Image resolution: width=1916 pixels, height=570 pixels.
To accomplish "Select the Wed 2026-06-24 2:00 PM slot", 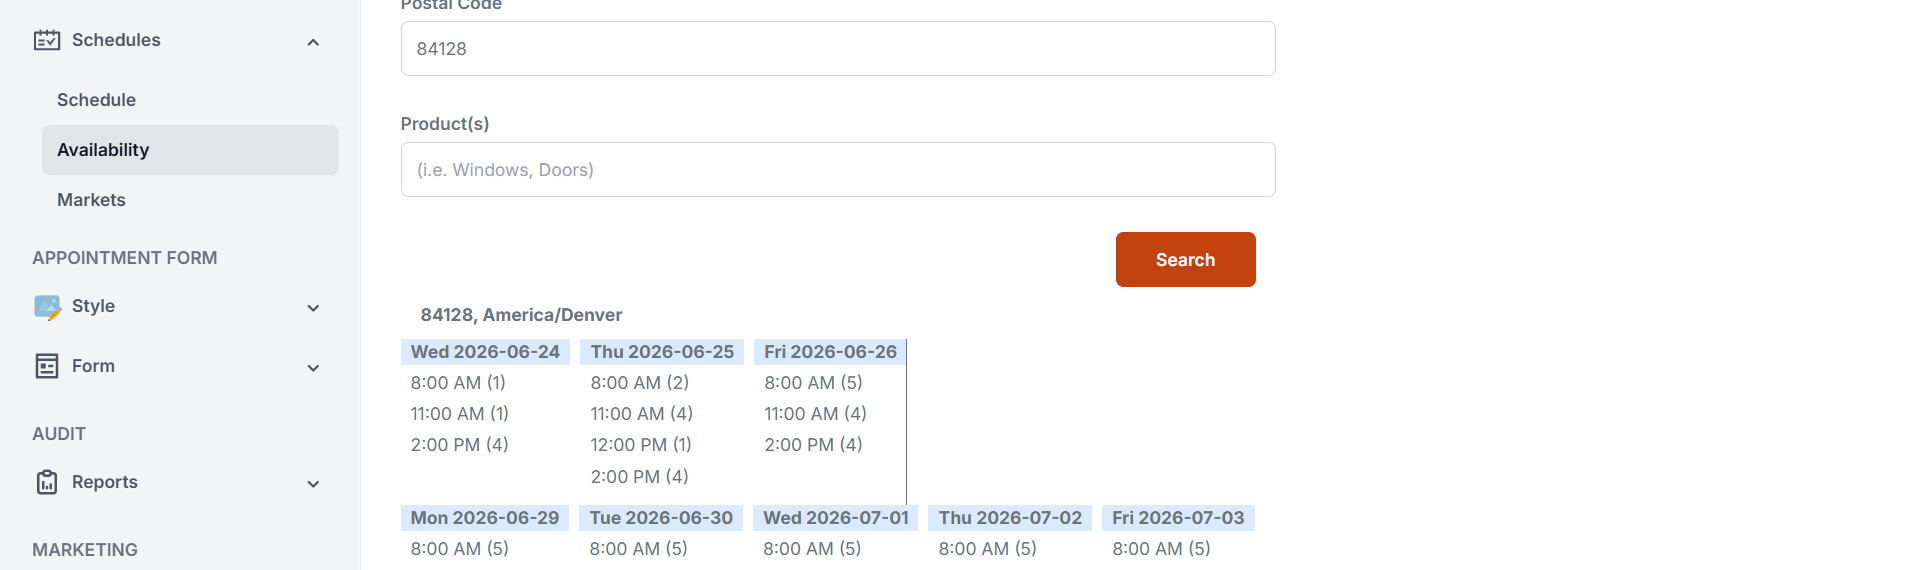I will point(459,445).
